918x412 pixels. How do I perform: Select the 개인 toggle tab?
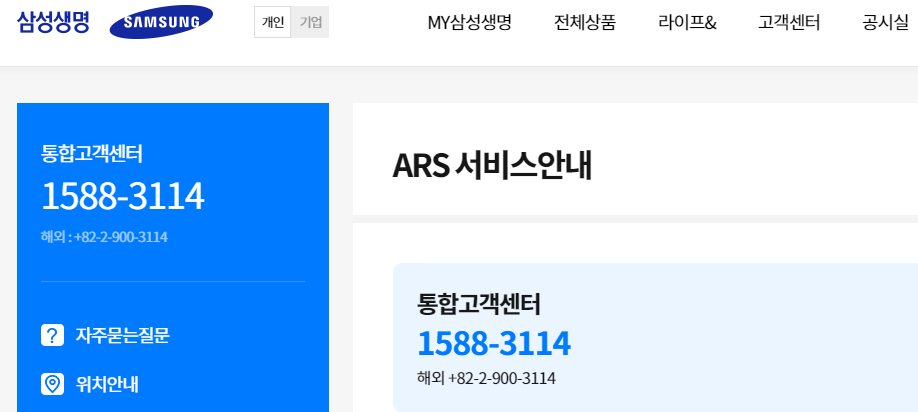pyautogui.click(x=273, y=22)
